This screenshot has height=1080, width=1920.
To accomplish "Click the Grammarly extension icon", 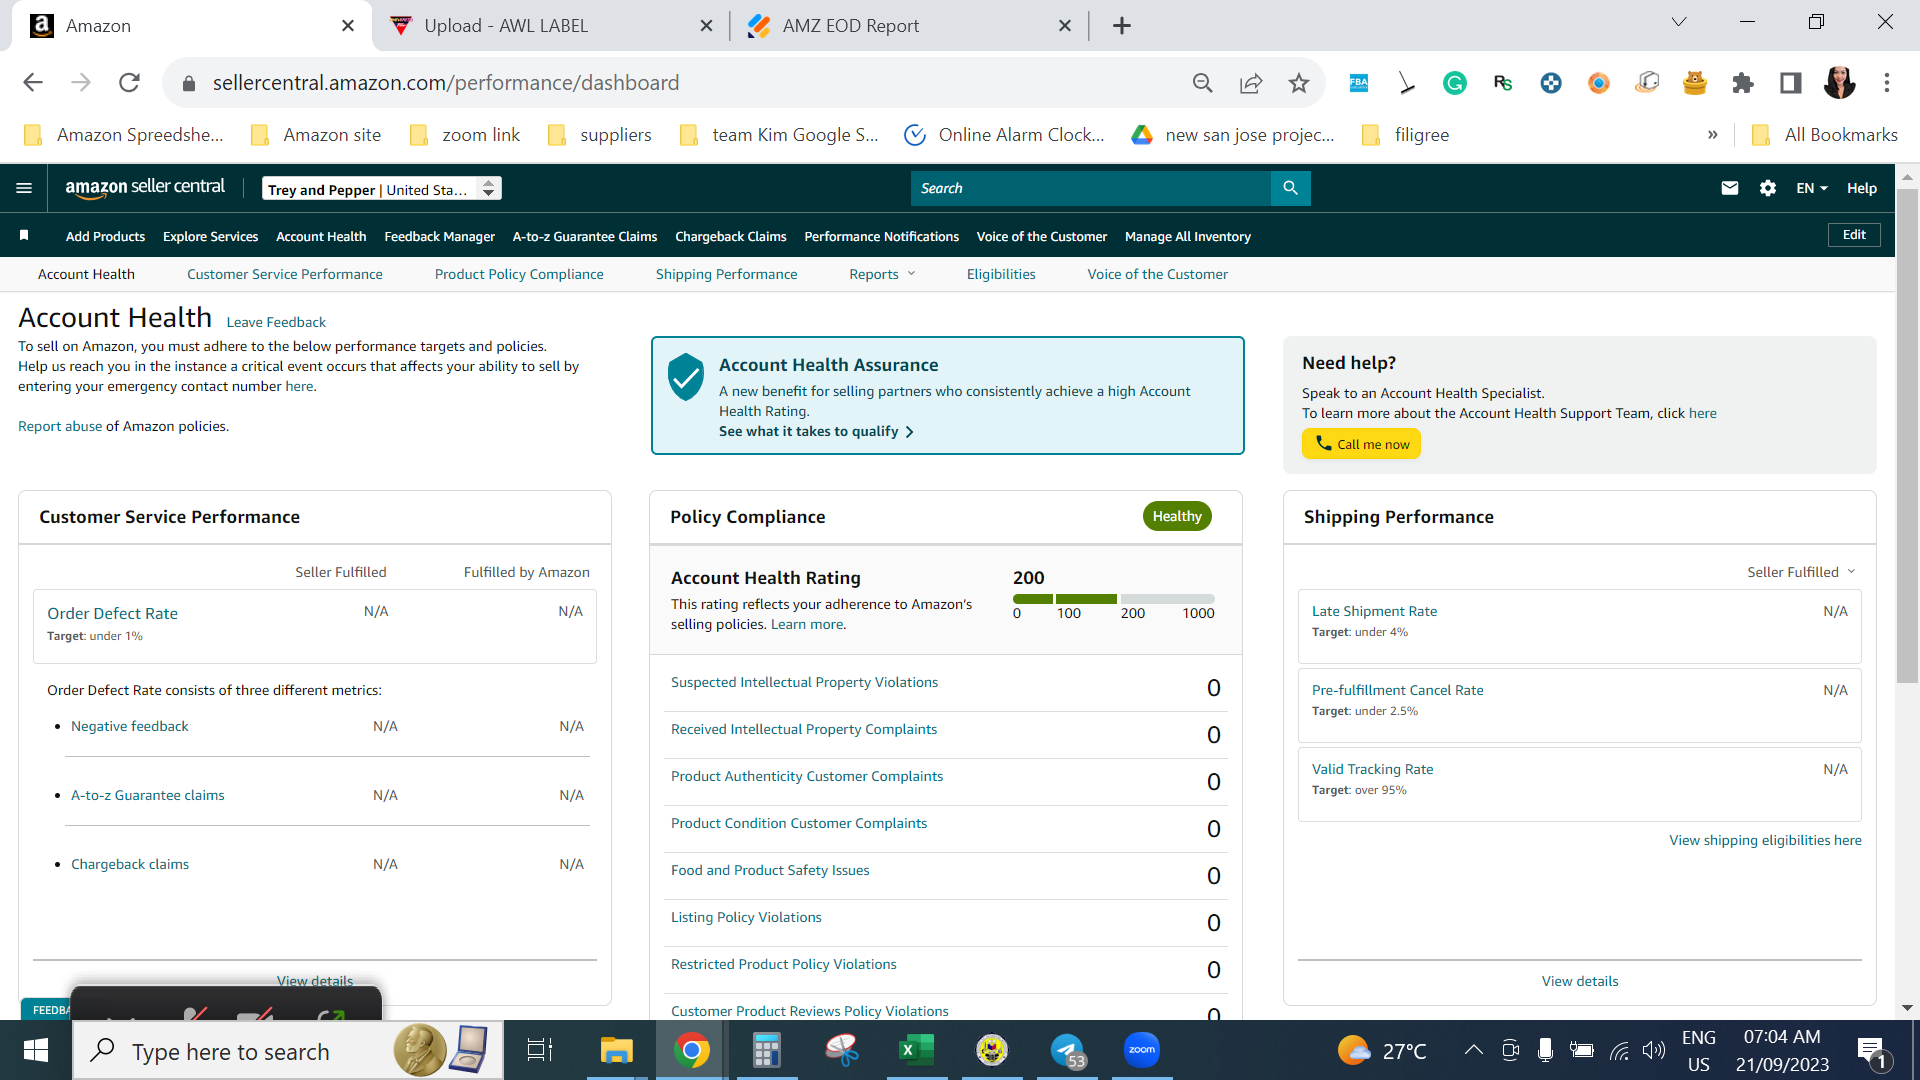I will point(1455,83).
